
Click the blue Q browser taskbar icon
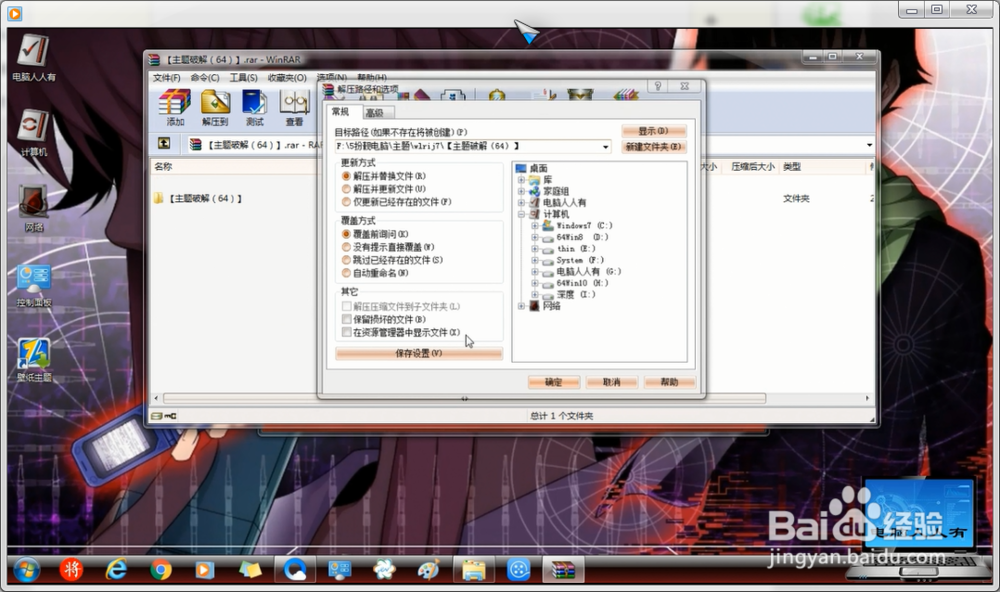(x=295, y=569)
